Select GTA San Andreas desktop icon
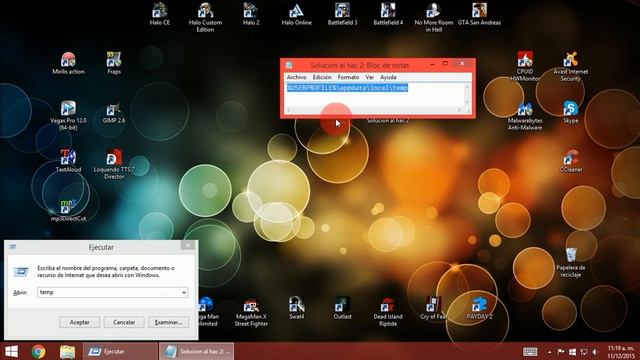This screenshot has height=360, width=640. click(x=480, y=14)
